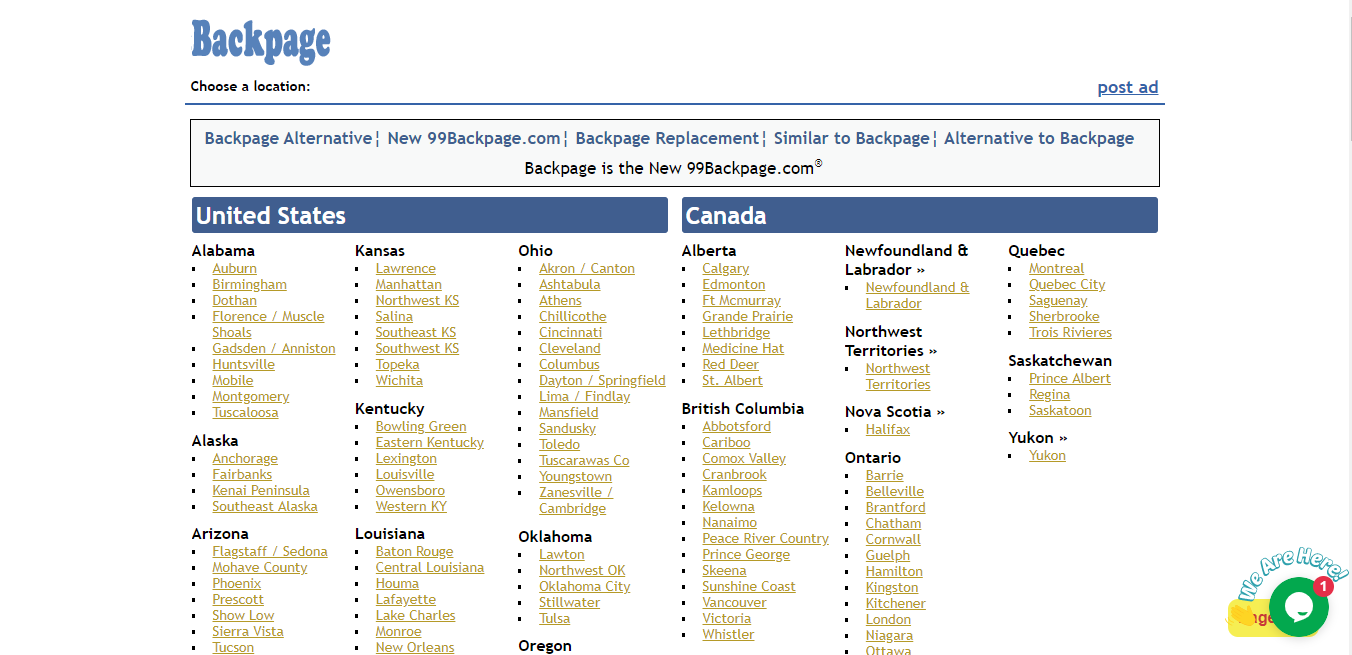Select Saskatoon location
Viewport: 1352px width, 655px height.
click(x=1060, y=411)
